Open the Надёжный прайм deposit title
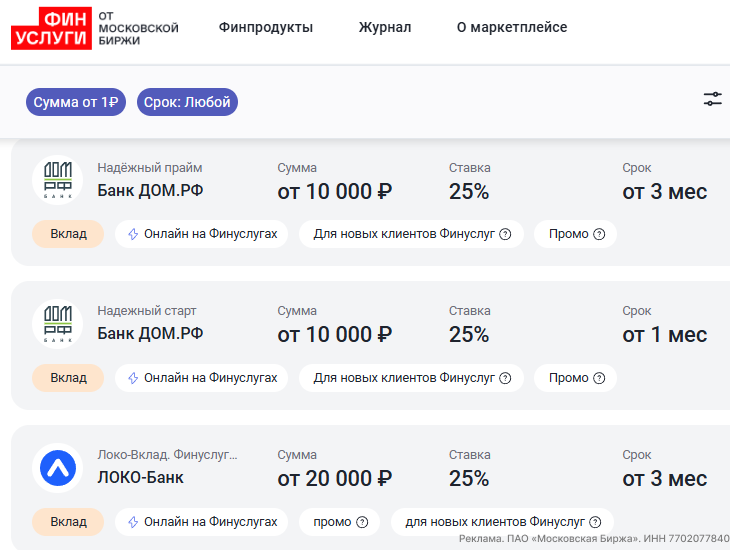The height and width of the screenshot is (550, 737). pos(149,168)
